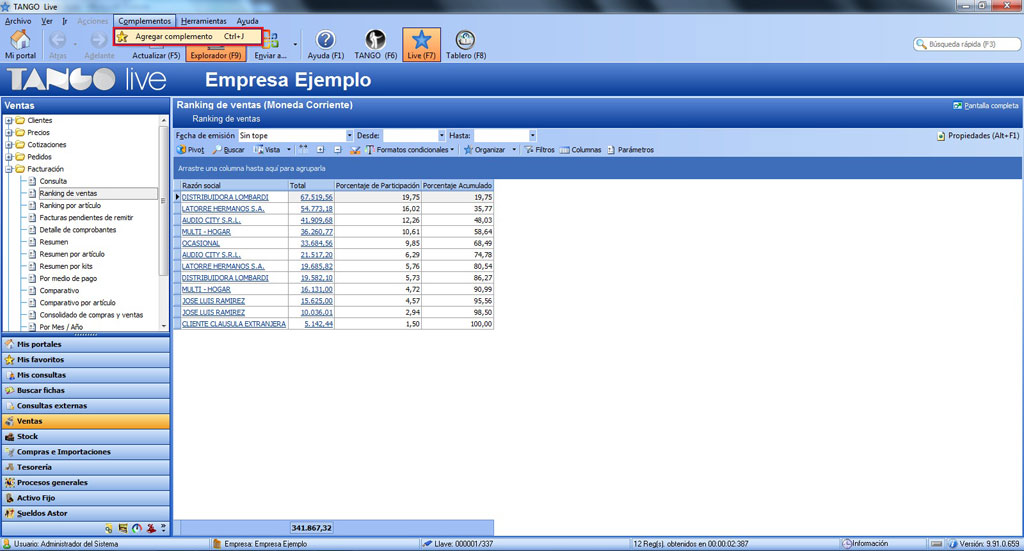Launch TANGO (F6) toolbar icon
The image size is (1024, 551).
coord(376,44)
